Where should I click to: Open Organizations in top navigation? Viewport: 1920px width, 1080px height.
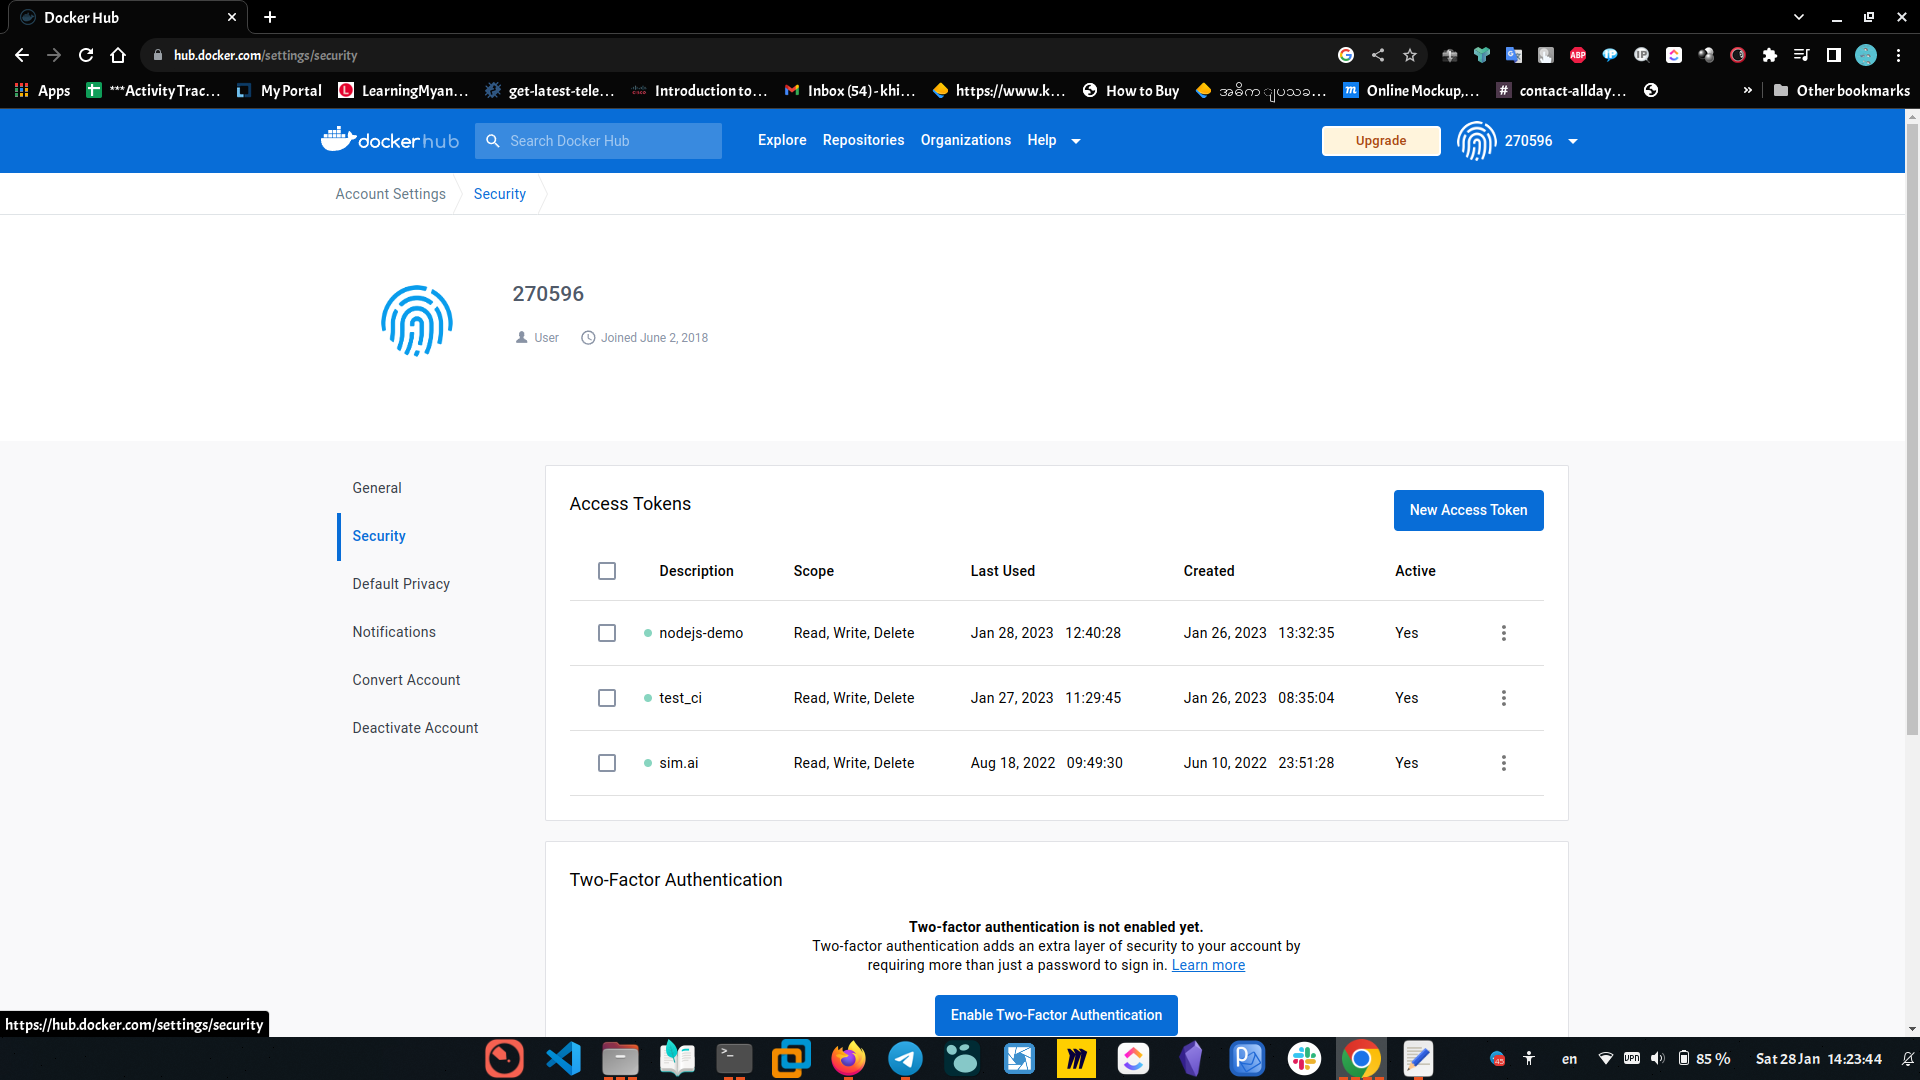click(x=965, y=140)
